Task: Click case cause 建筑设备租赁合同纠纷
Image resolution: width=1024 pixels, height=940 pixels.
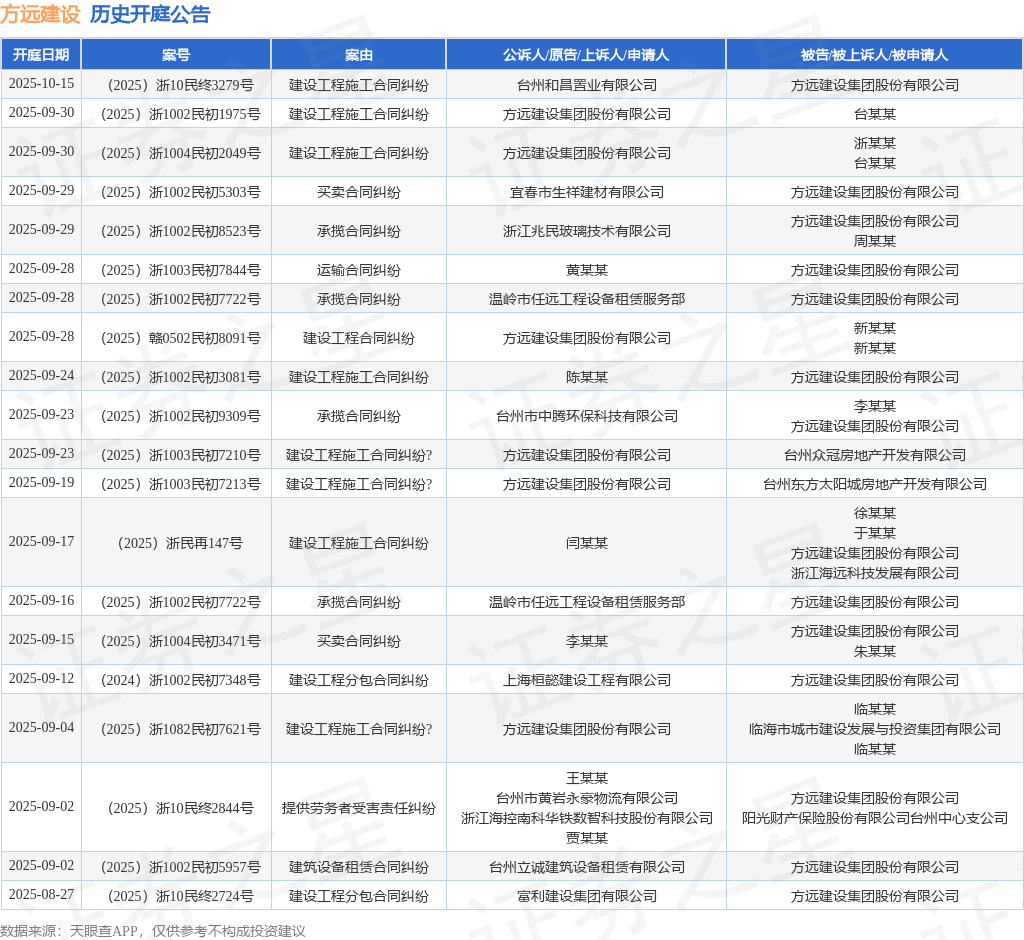Action: pyautogui.click(x=359, y=867)
